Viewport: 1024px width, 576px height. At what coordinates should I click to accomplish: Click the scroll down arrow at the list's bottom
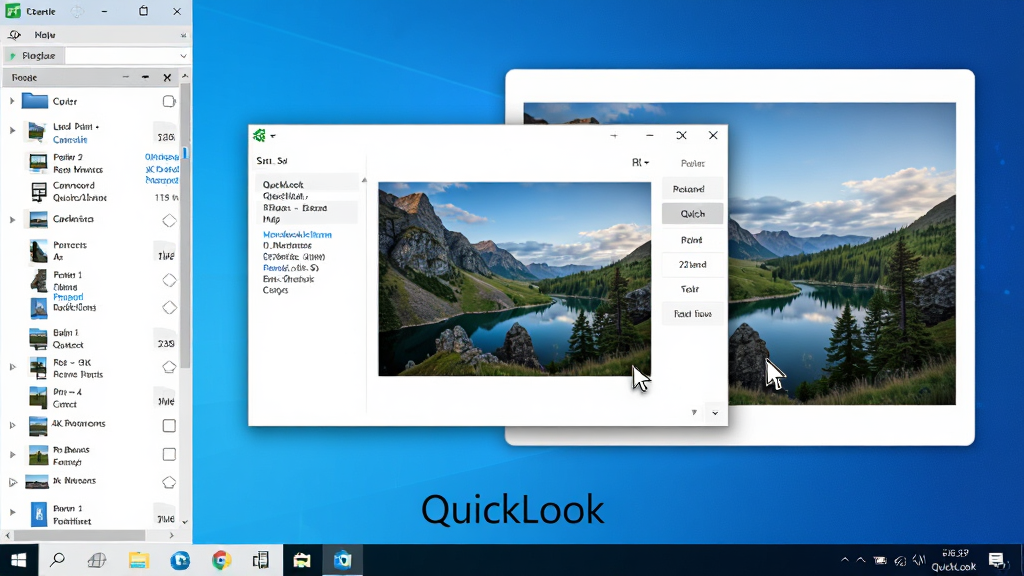(x=185, y=522)
